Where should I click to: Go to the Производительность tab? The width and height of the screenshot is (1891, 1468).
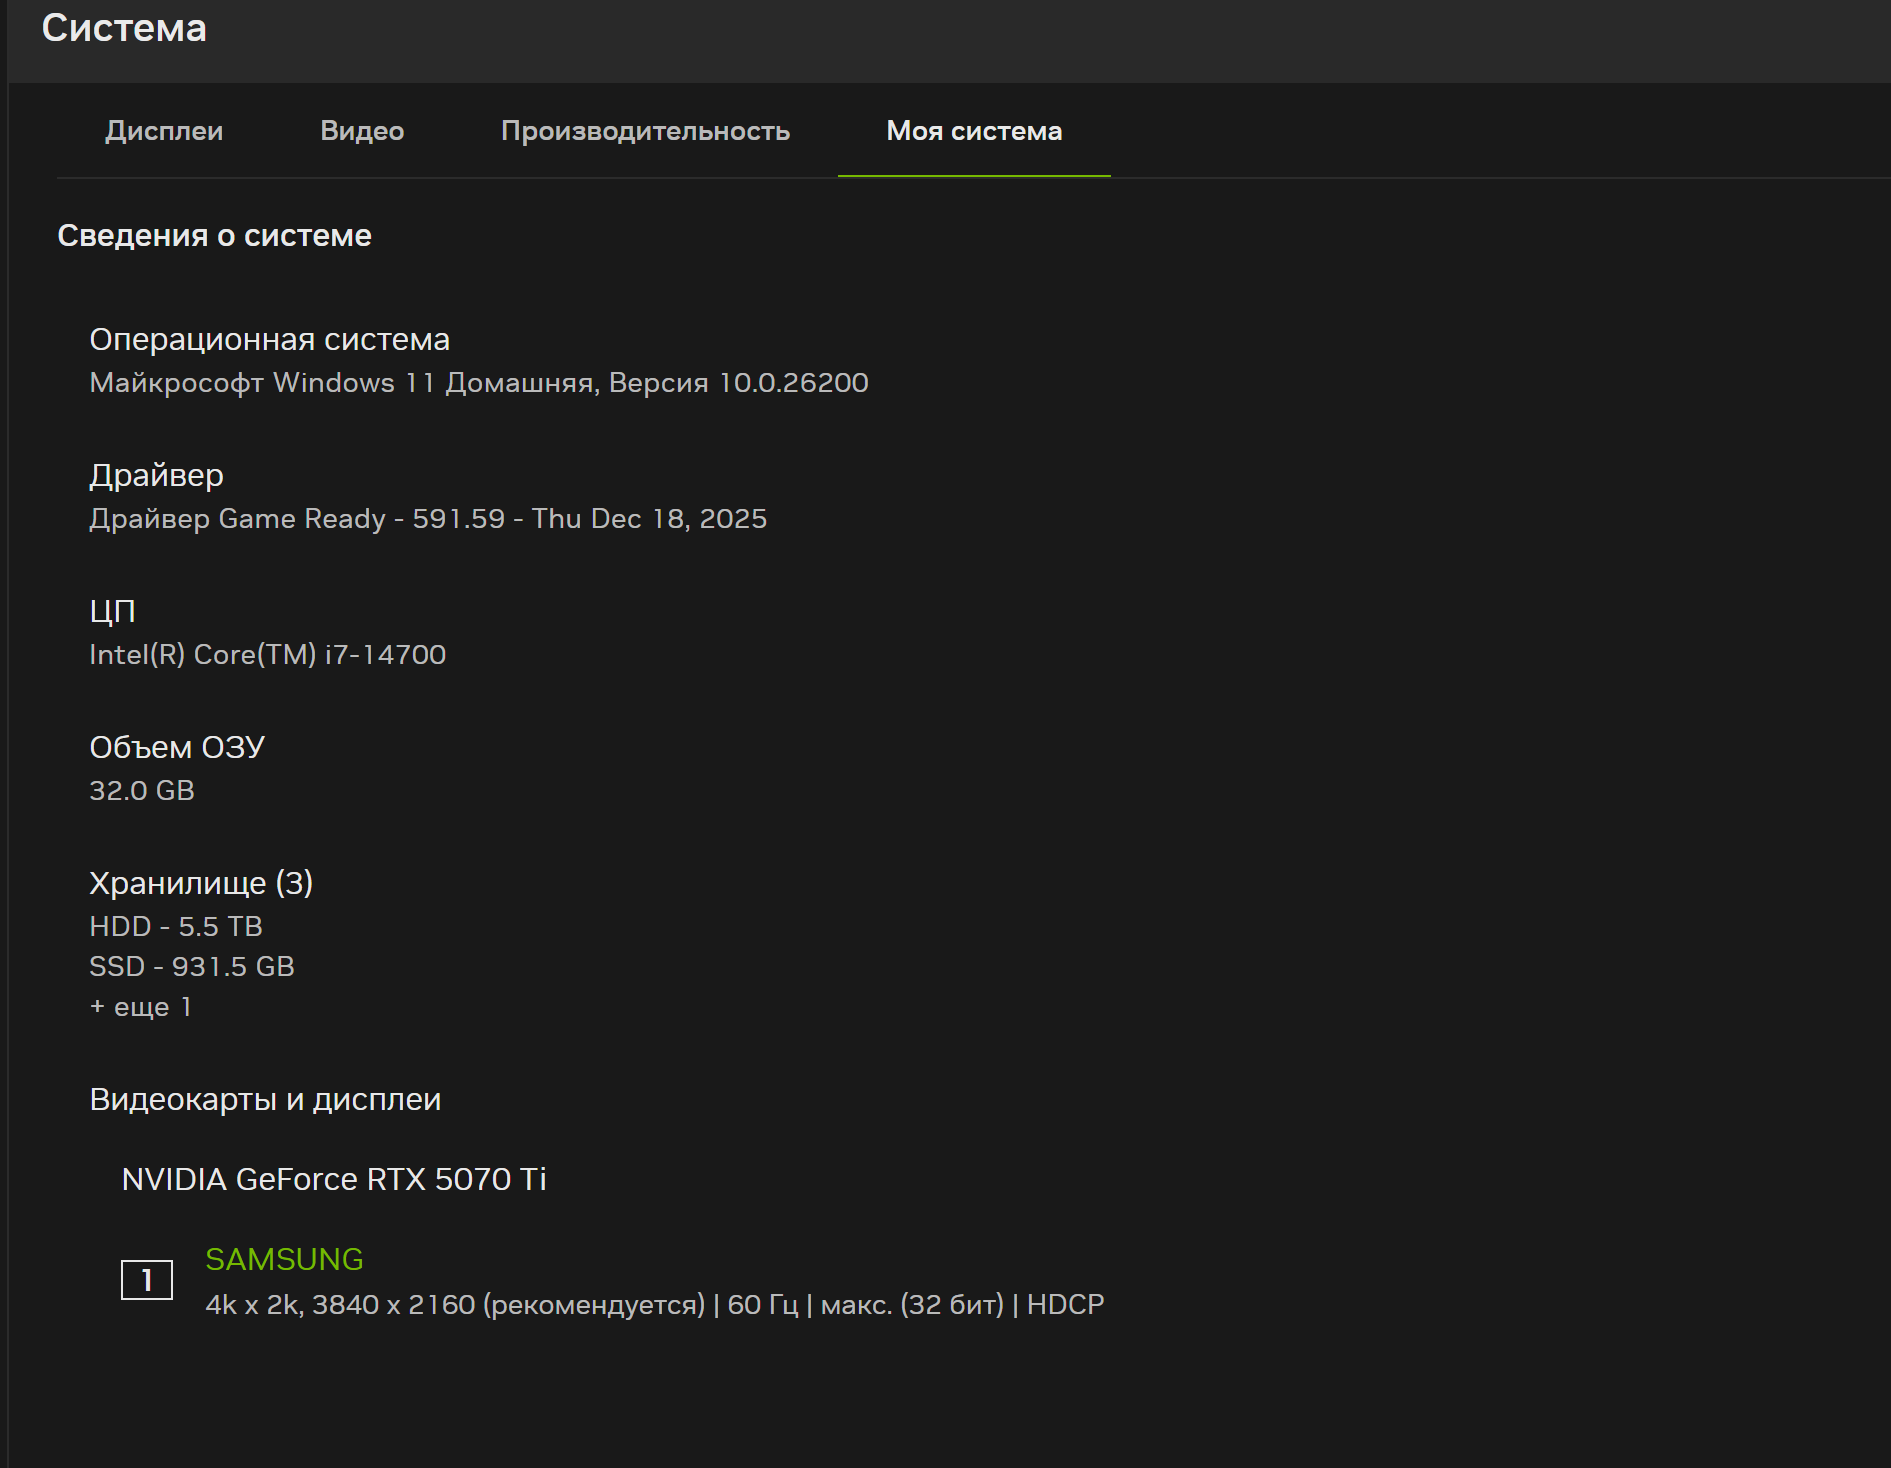(645, 131)
